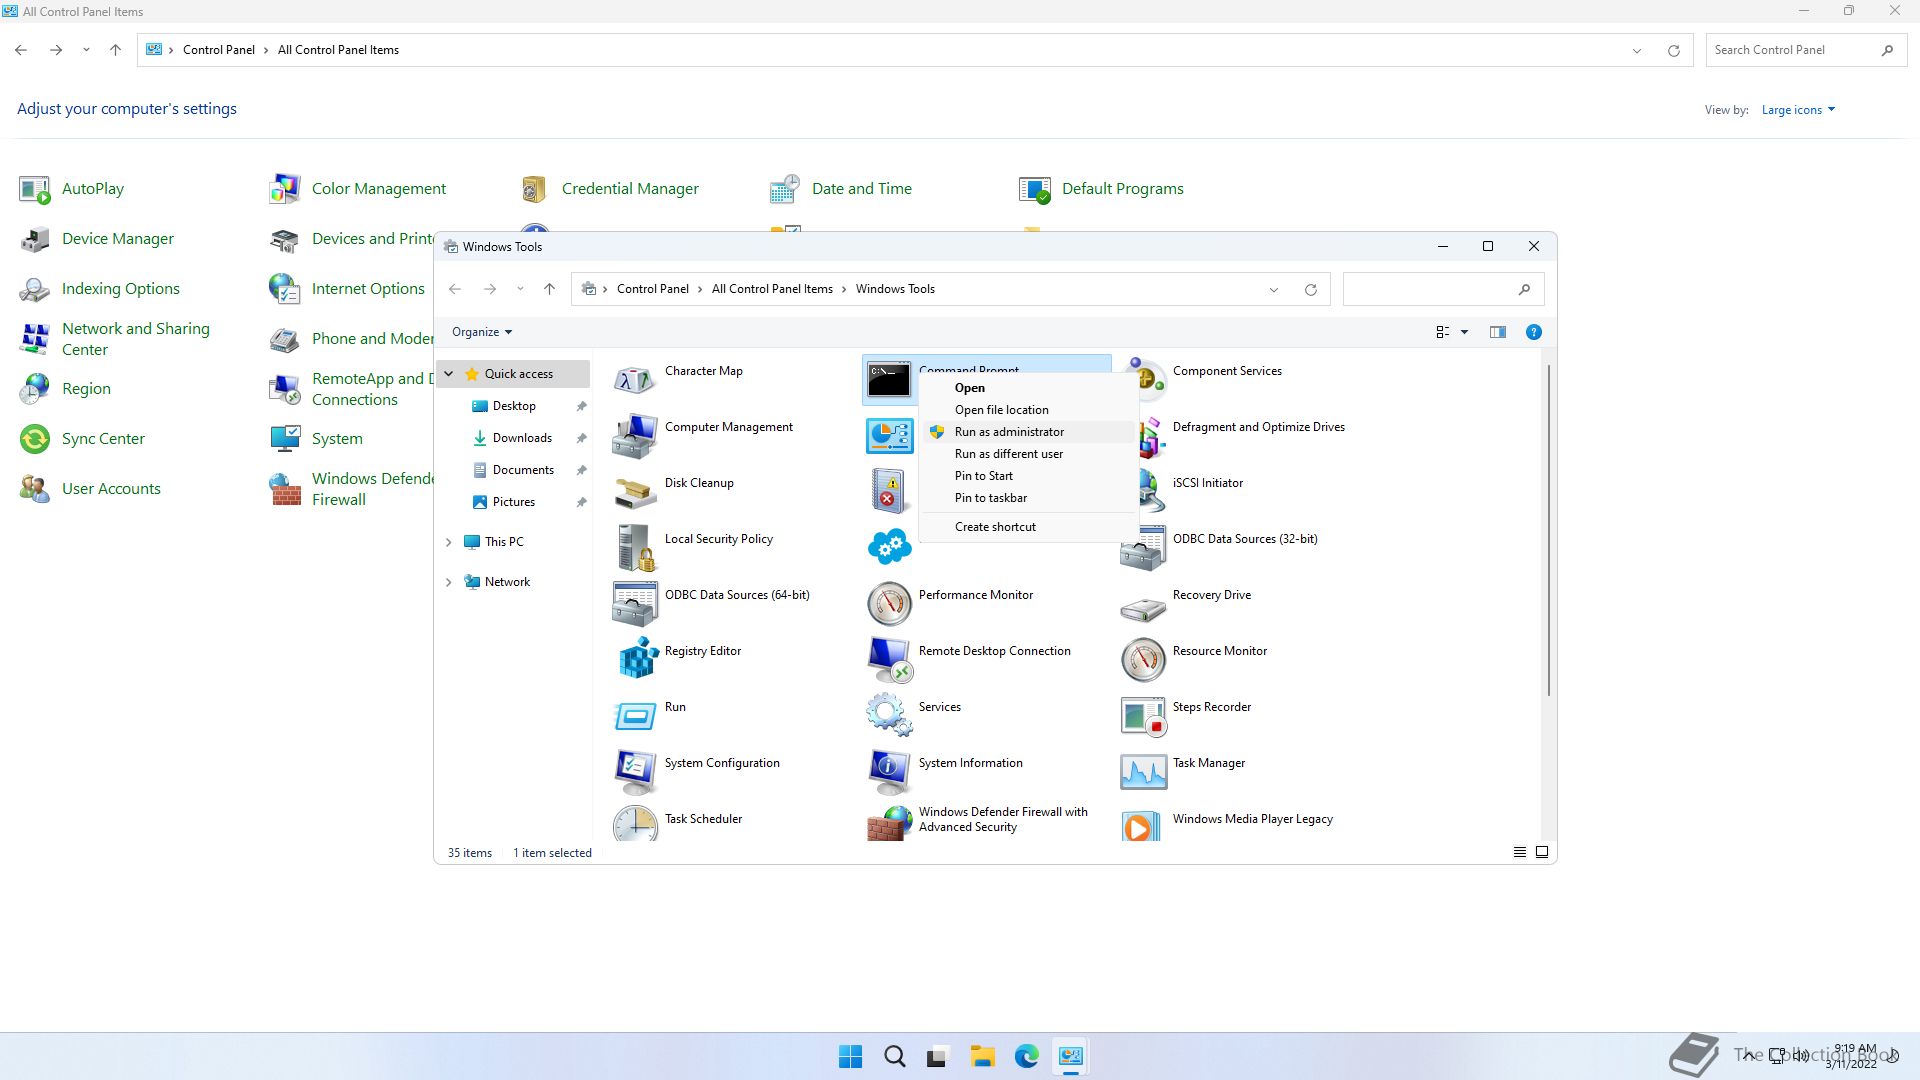Viewport: 1920px width, 1080px height.
Task: Switch to large thumbnails view in Windows Tools
Action: pyautogui.click(x=1542, y=852)
